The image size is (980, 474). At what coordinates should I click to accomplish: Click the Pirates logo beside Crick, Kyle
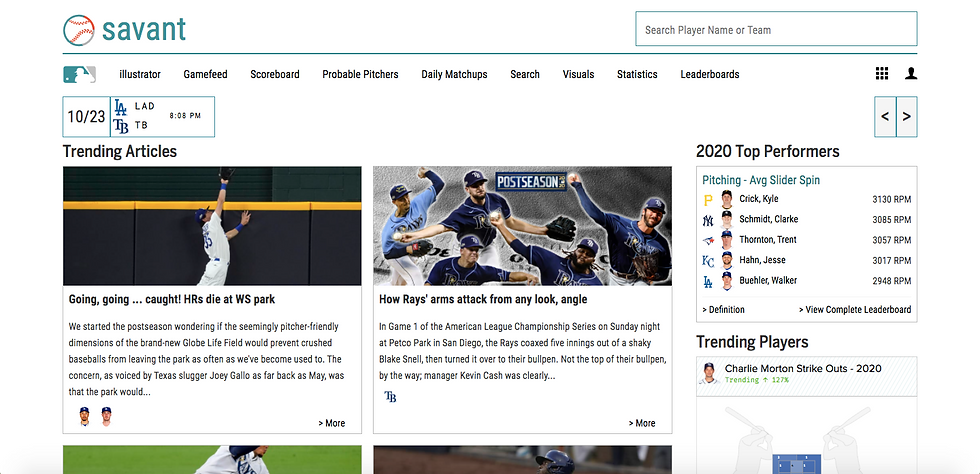(708, 200)
